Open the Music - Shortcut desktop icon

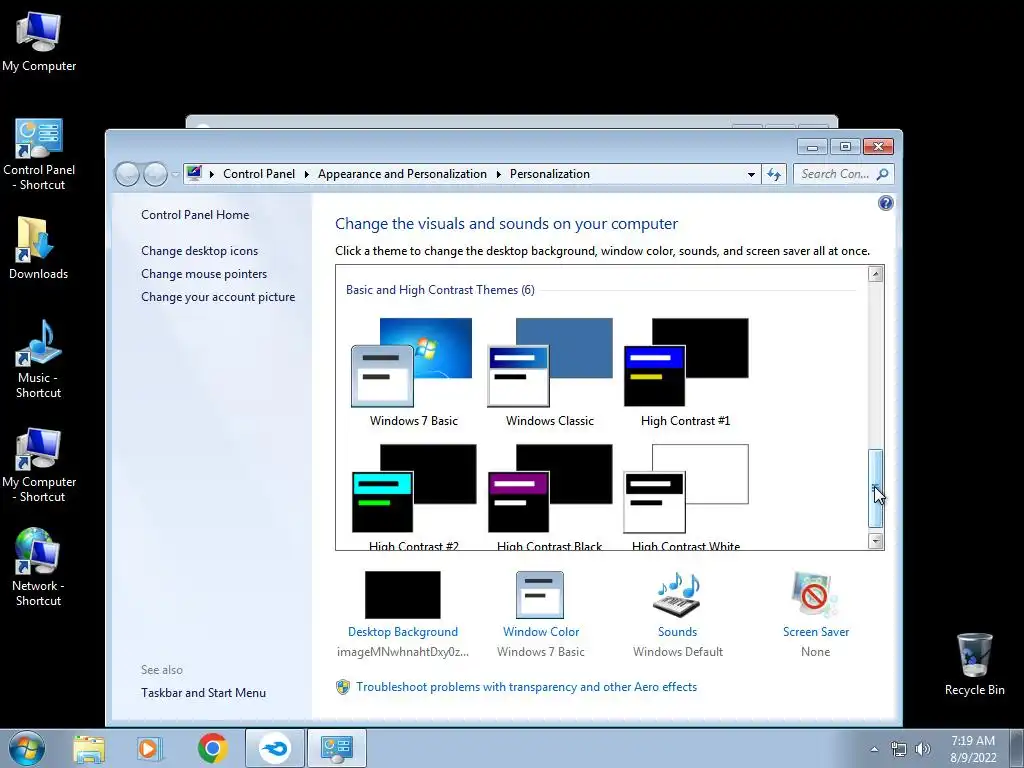(38, 359)
